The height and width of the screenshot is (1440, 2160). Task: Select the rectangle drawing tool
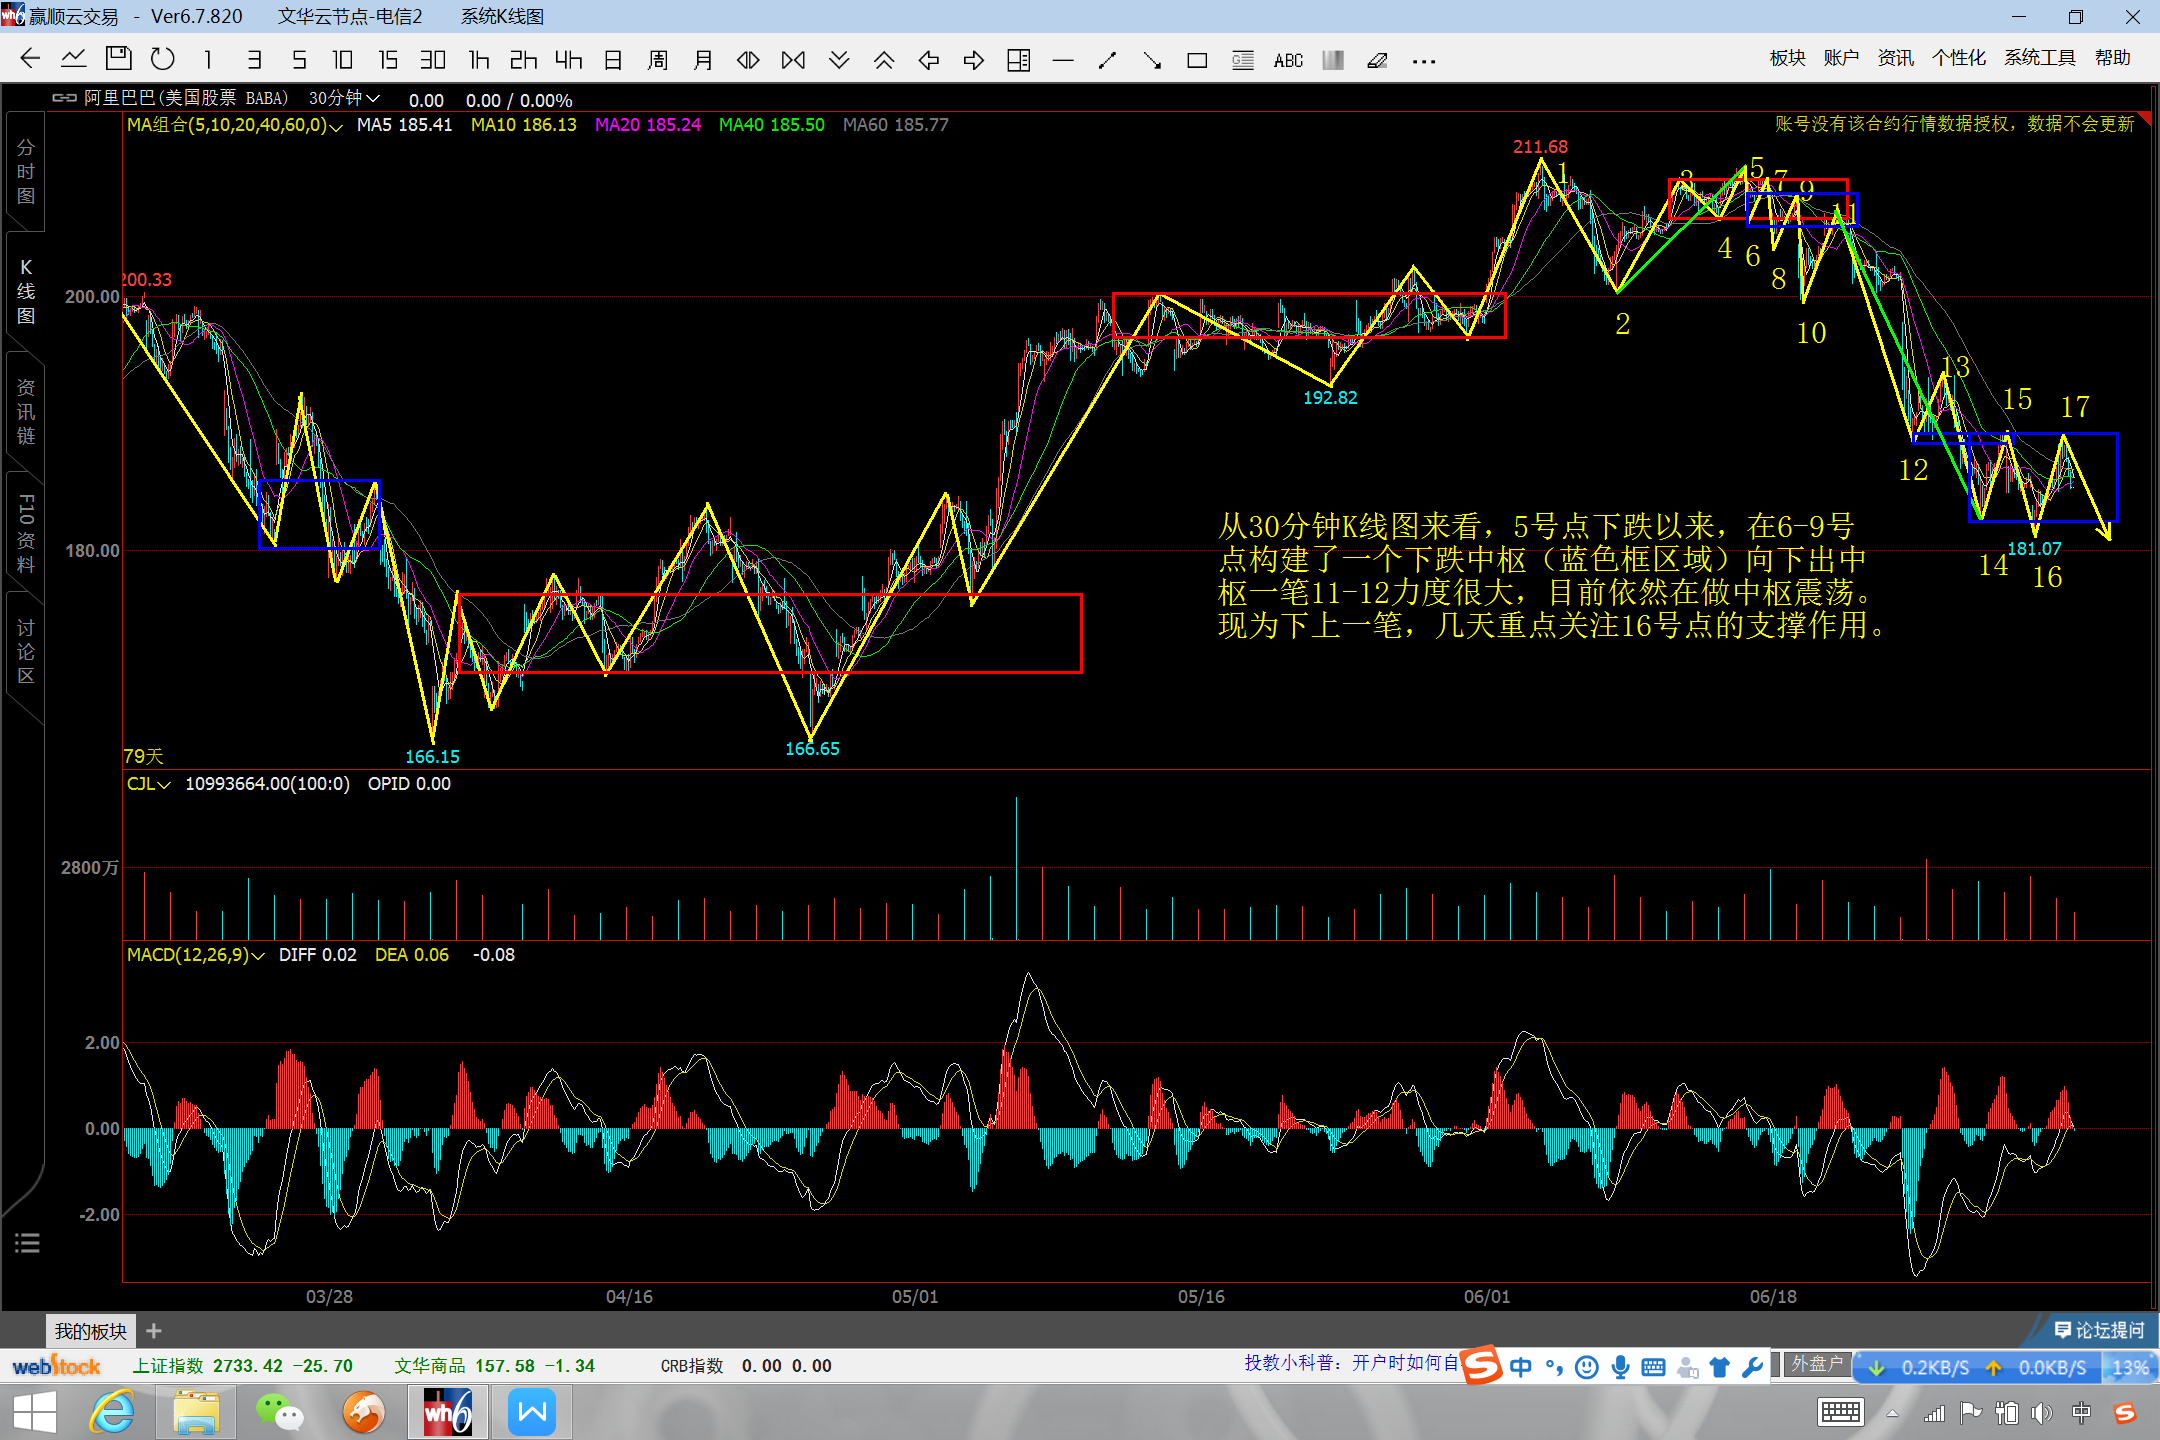pyautogui.click(x=1196, y=61)
